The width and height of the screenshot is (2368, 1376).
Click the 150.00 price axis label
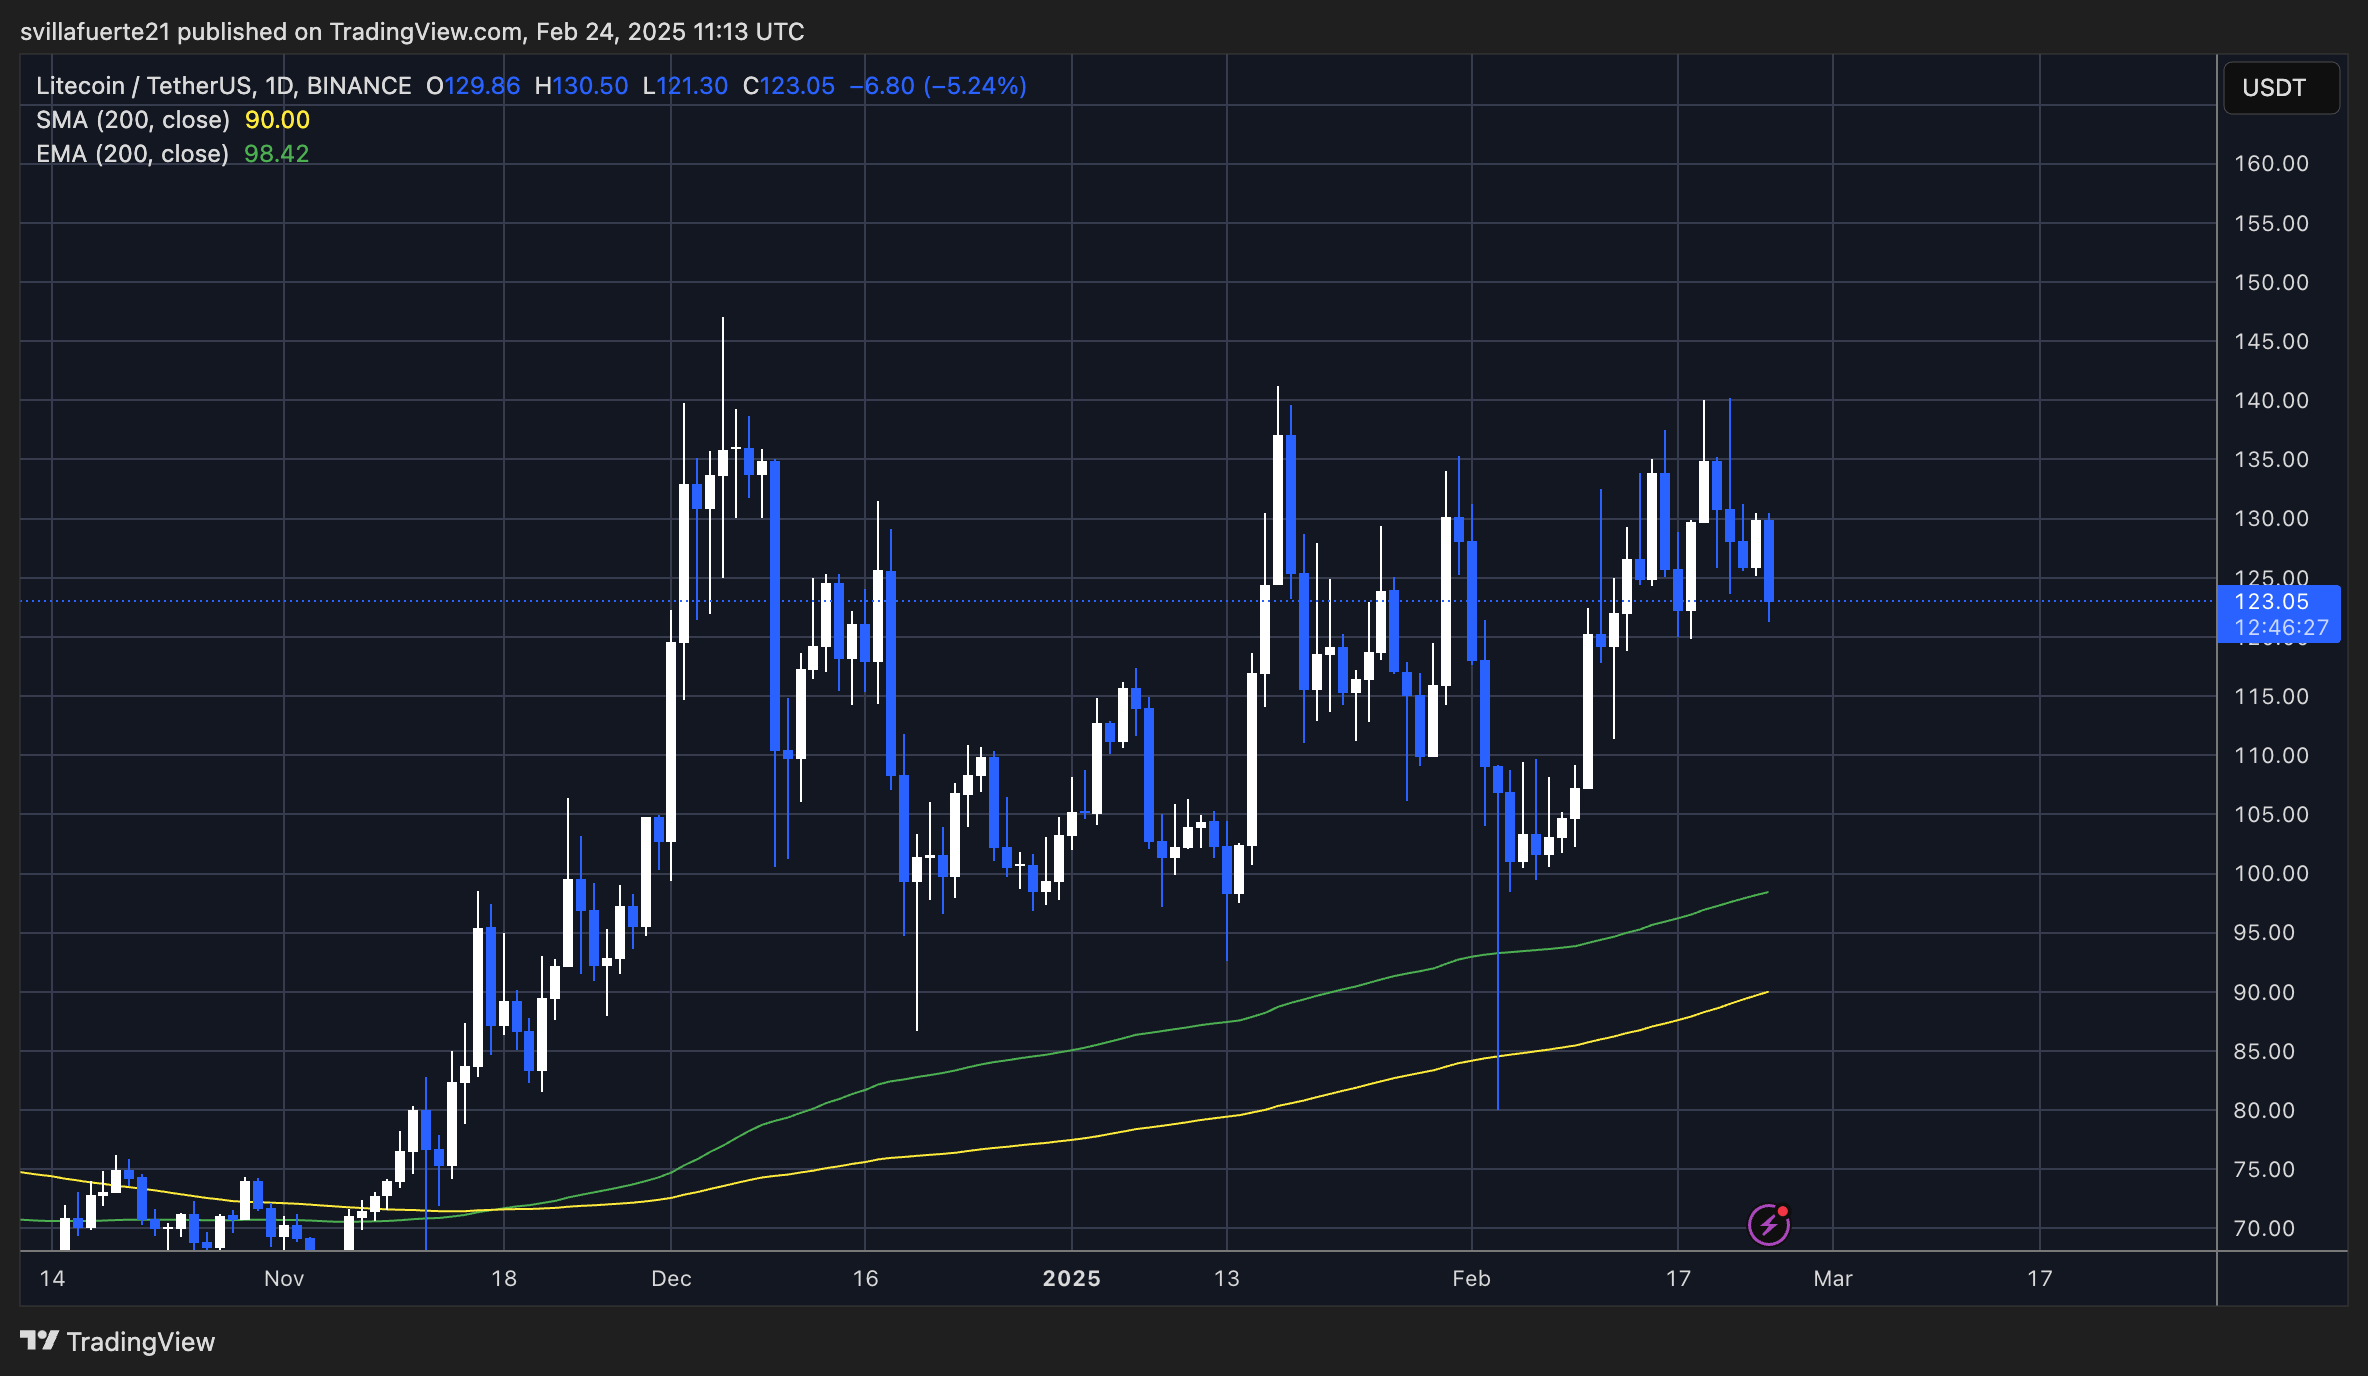click(x=2271, y=282)
